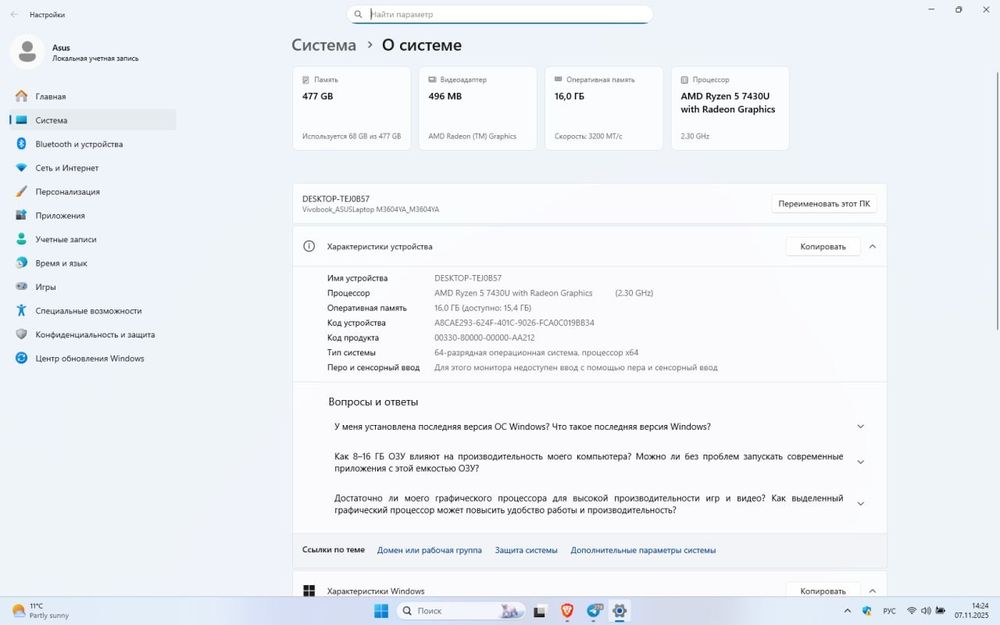
Task: Show hidden tray icons chevron
Action: pyautogui.click(x=847, y=611)
